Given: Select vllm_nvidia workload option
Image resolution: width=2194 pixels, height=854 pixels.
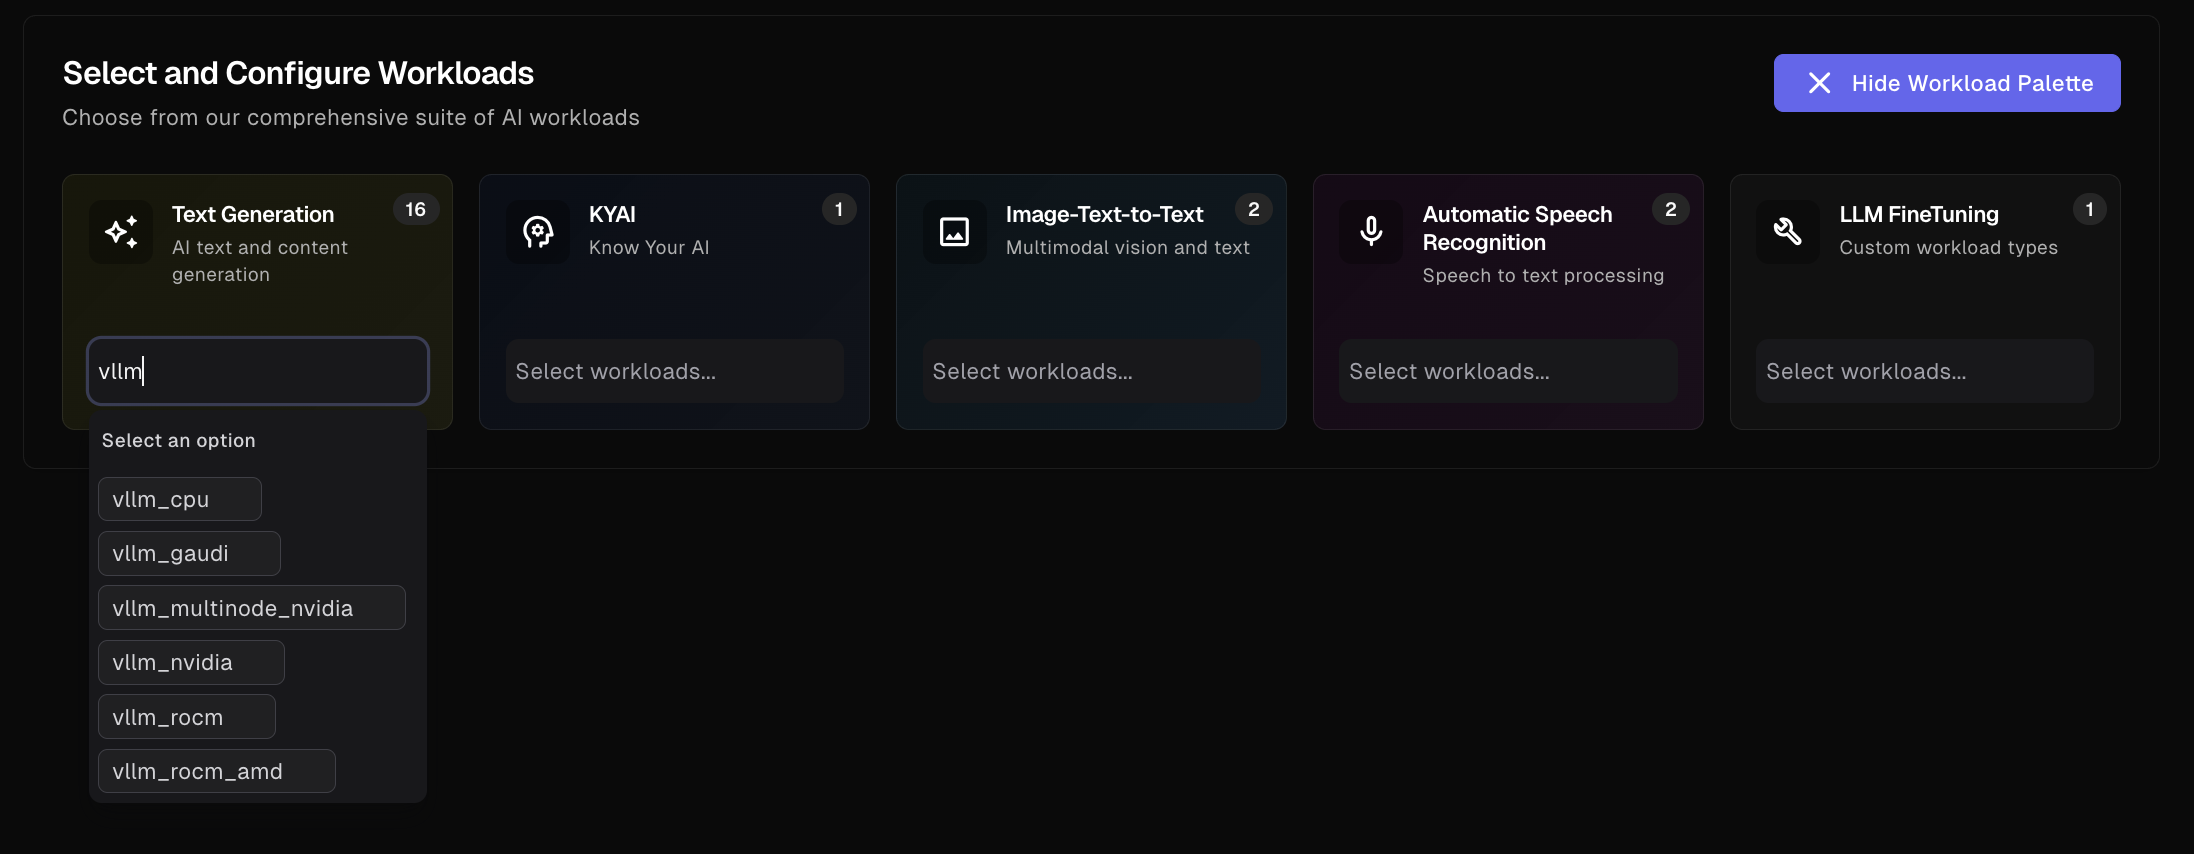Looking at the screenshot, I should [x=191, y=662].
